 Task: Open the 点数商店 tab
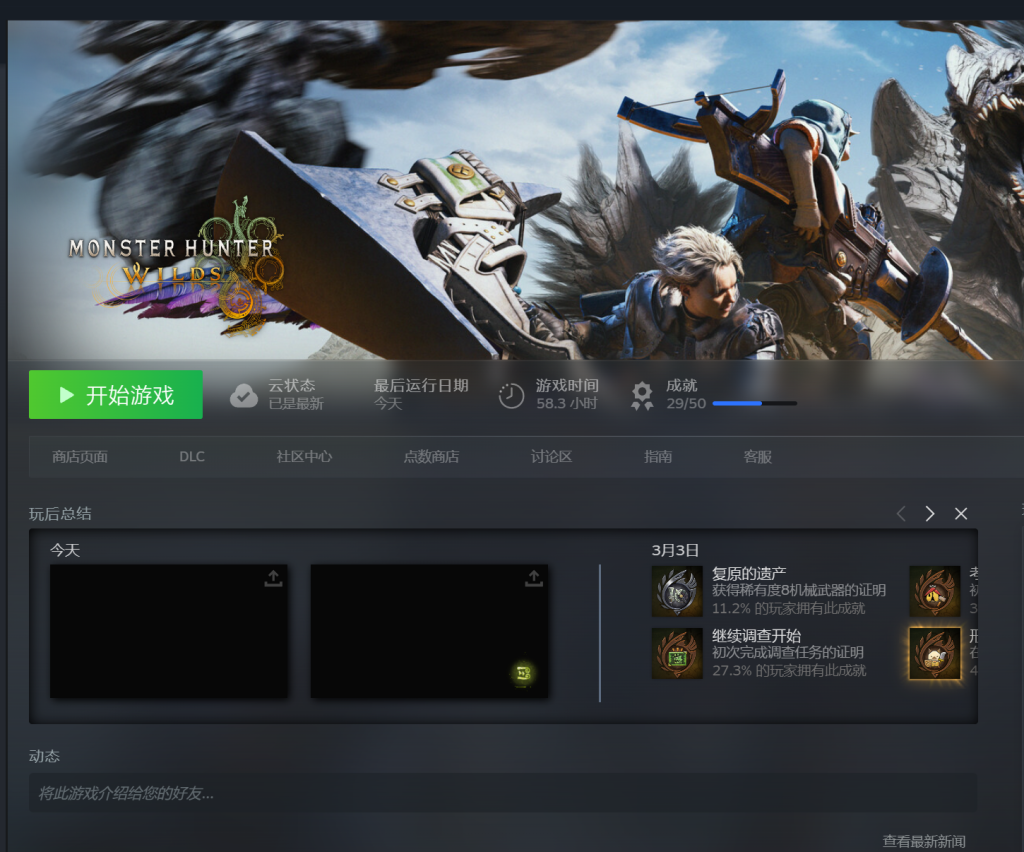click(431, 456)
